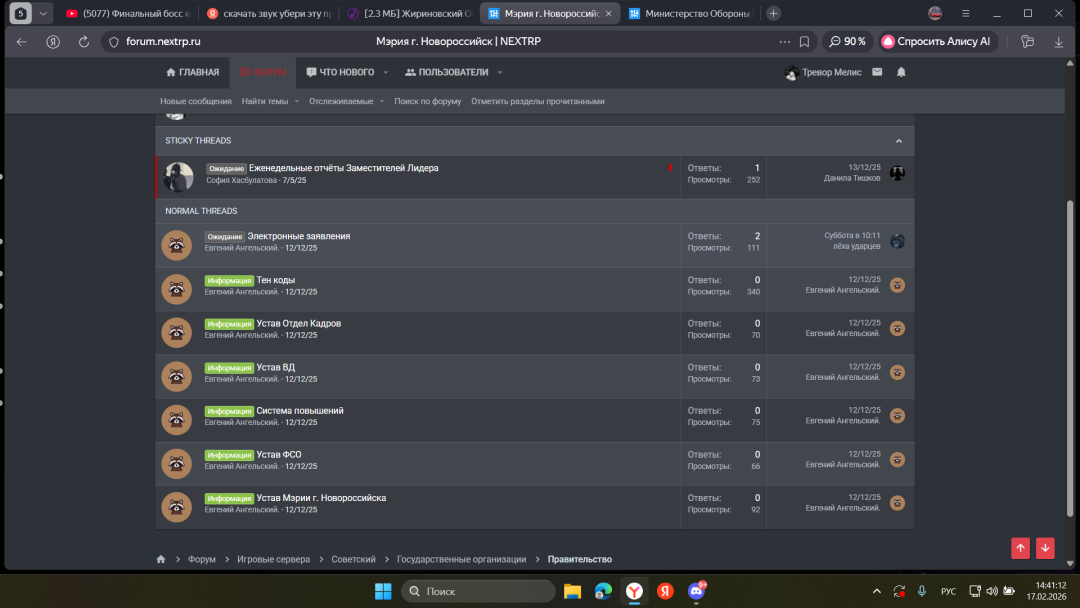Switch to the Министерство Обороны browser tab
This screenshot has height=608, width=1080.
point(690,14)
